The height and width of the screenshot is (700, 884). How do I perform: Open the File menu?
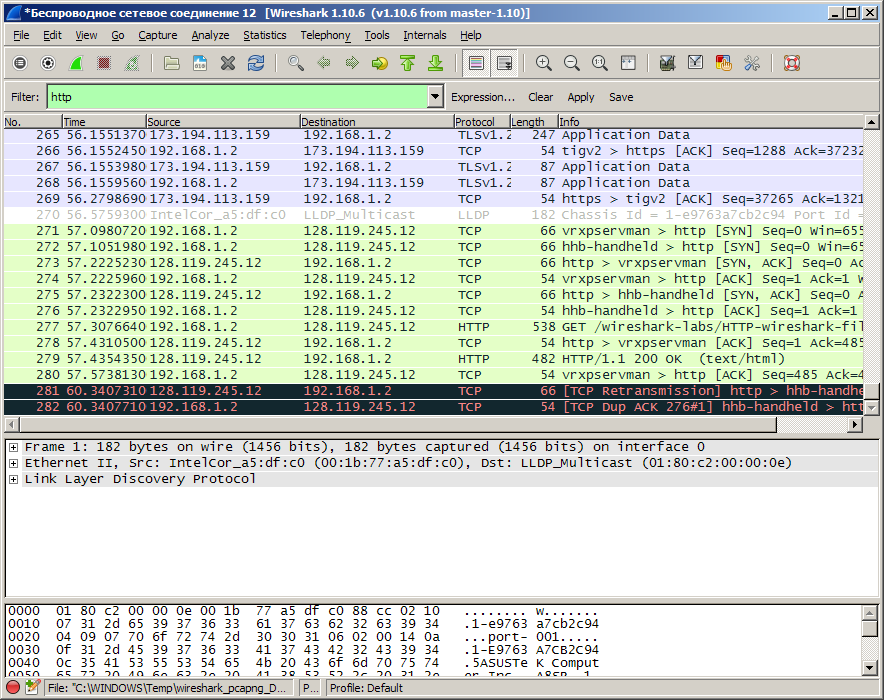point(21,36)
